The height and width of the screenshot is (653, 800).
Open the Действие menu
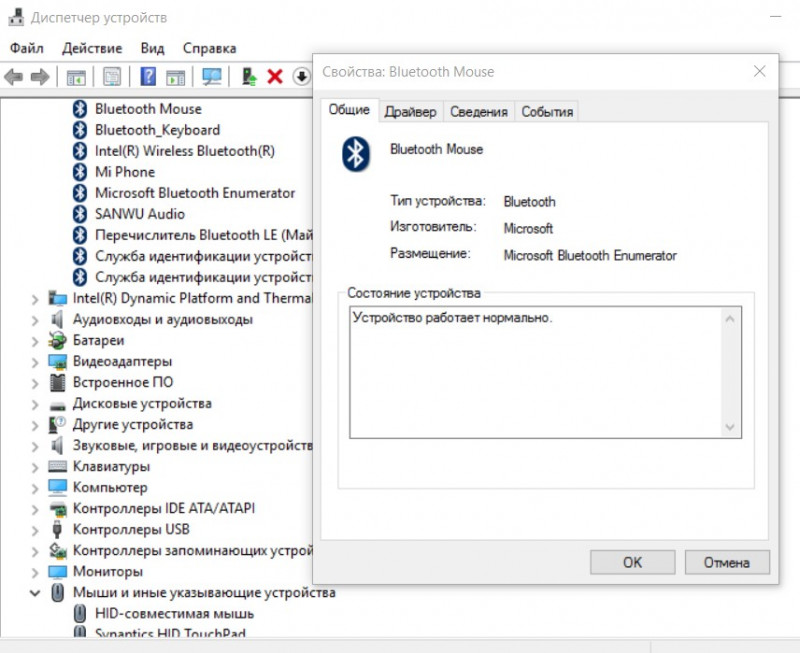(92, 48)
